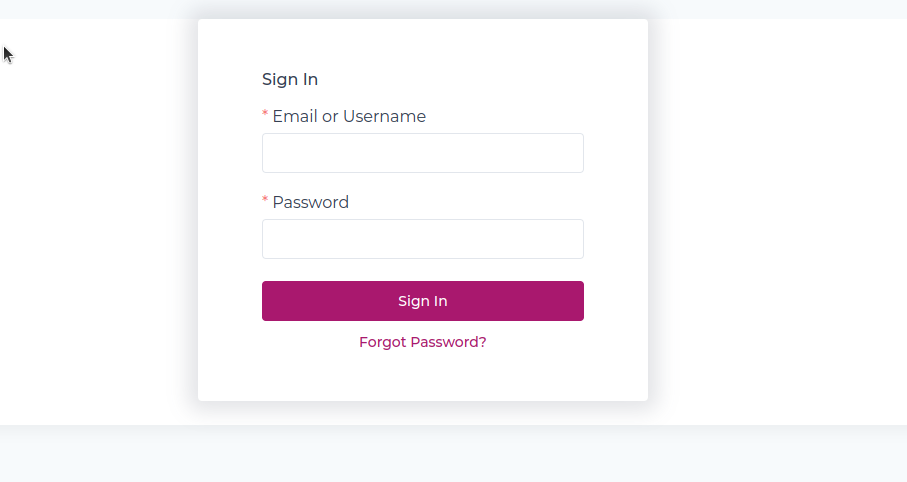Click the red asterisk beside Password
This screenshot has height=482, width=907.
tap(265, 201)
